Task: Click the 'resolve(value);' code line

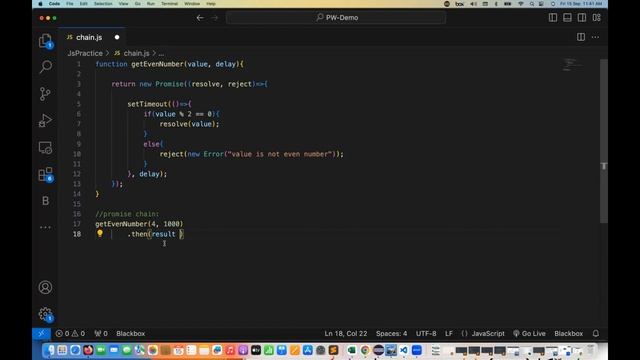Action: point(189,124)
